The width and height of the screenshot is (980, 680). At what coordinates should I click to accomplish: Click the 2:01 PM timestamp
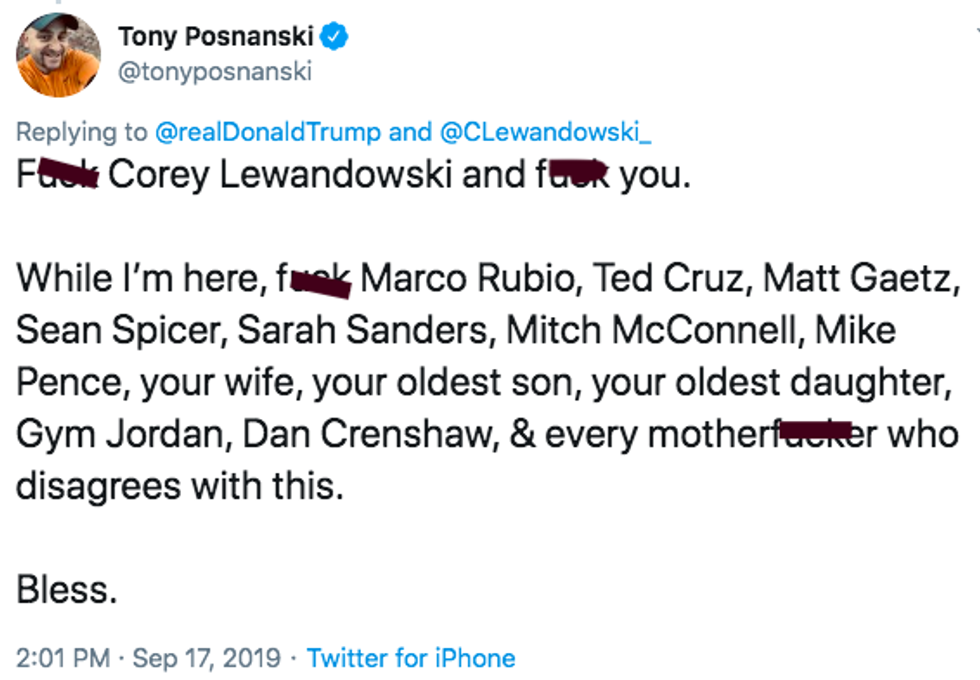click(65, 658)
